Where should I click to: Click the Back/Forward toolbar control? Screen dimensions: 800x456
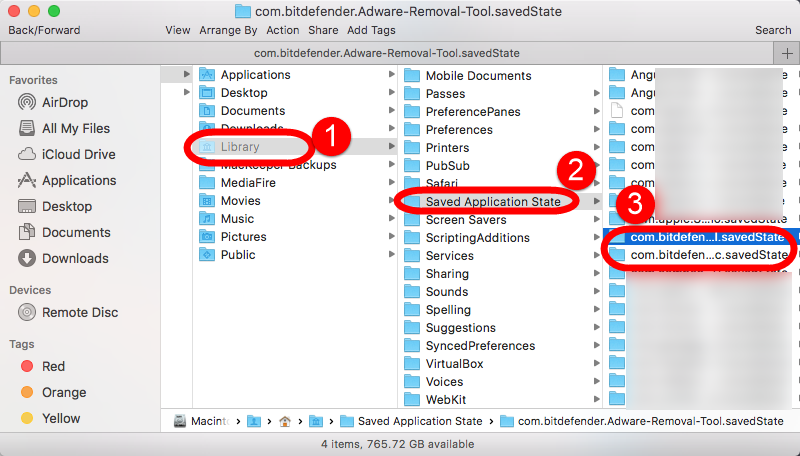click(44, 30)
